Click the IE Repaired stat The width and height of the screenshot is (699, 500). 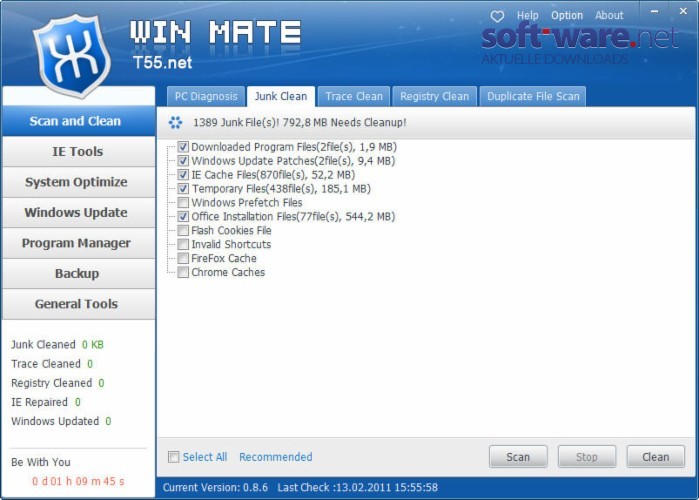click(x=46, y=402)
